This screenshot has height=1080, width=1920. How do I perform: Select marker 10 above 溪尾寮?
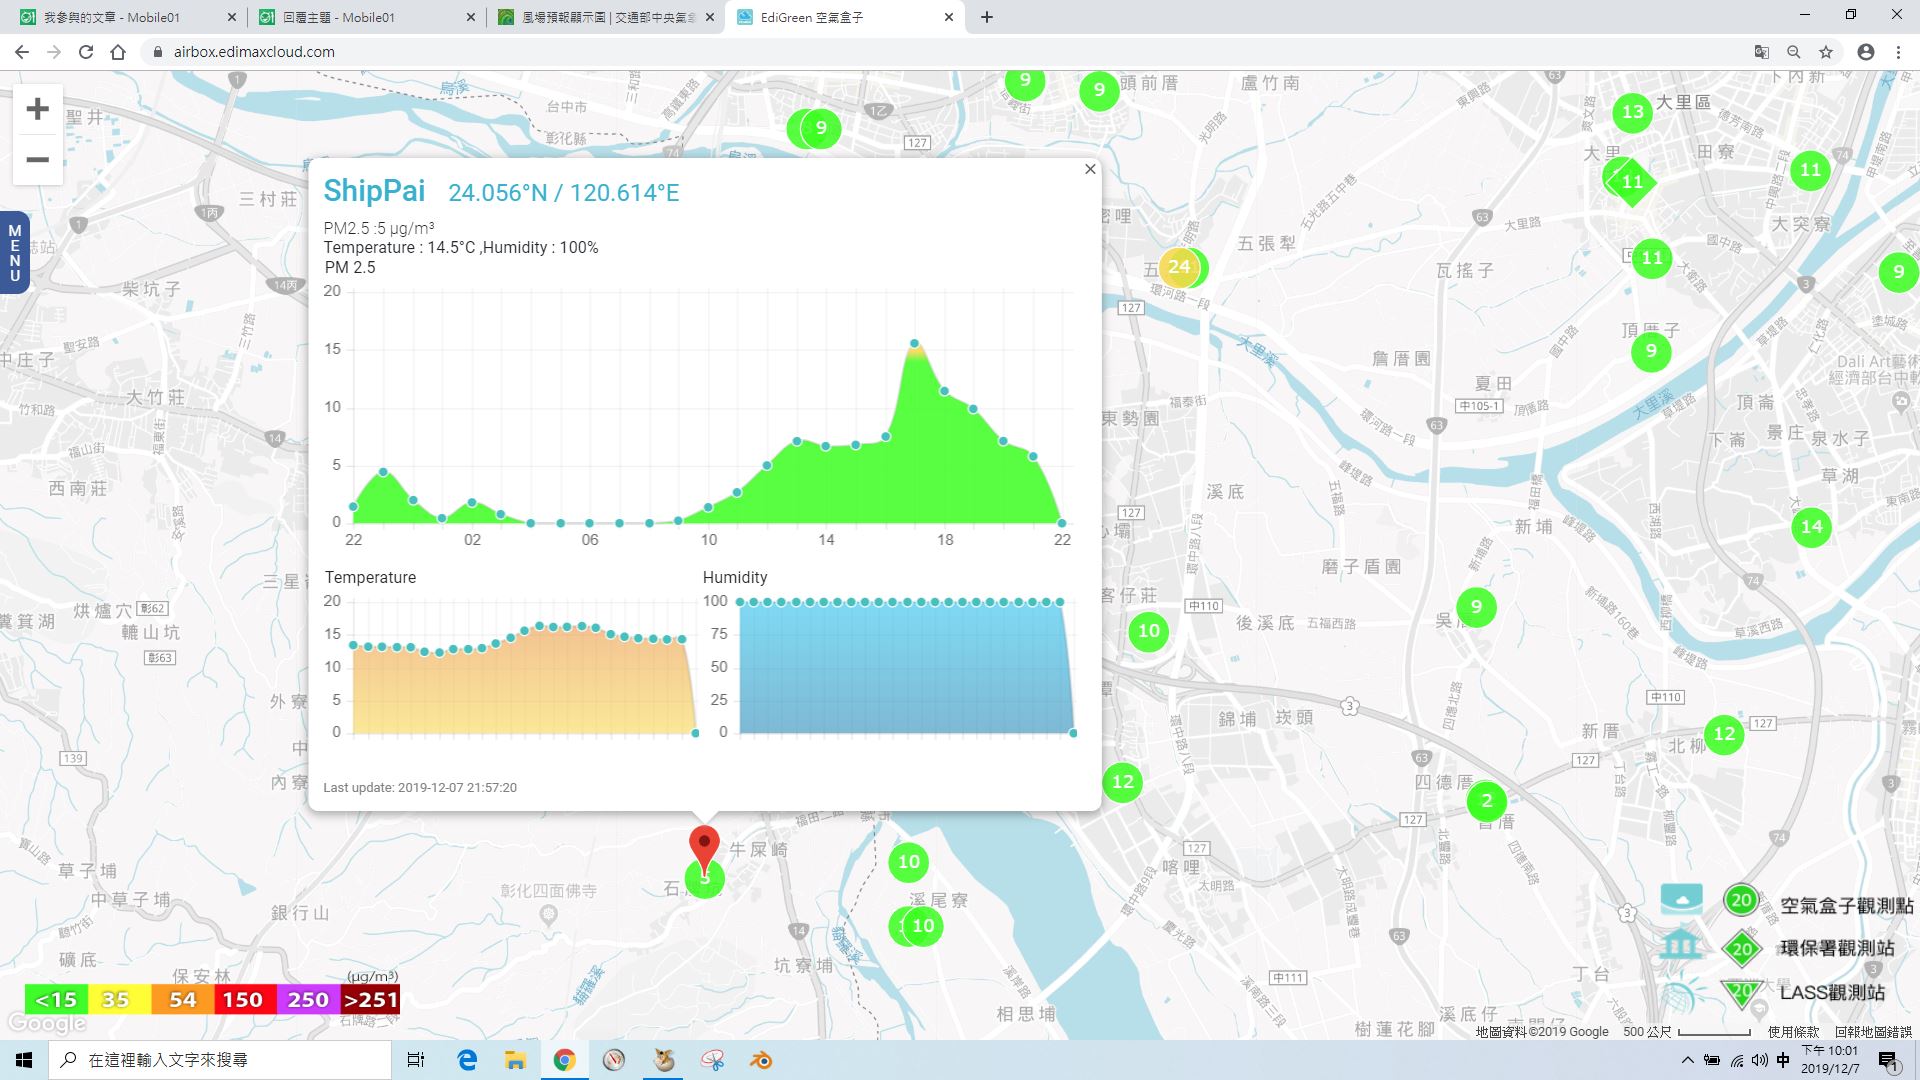coord(908,862)
